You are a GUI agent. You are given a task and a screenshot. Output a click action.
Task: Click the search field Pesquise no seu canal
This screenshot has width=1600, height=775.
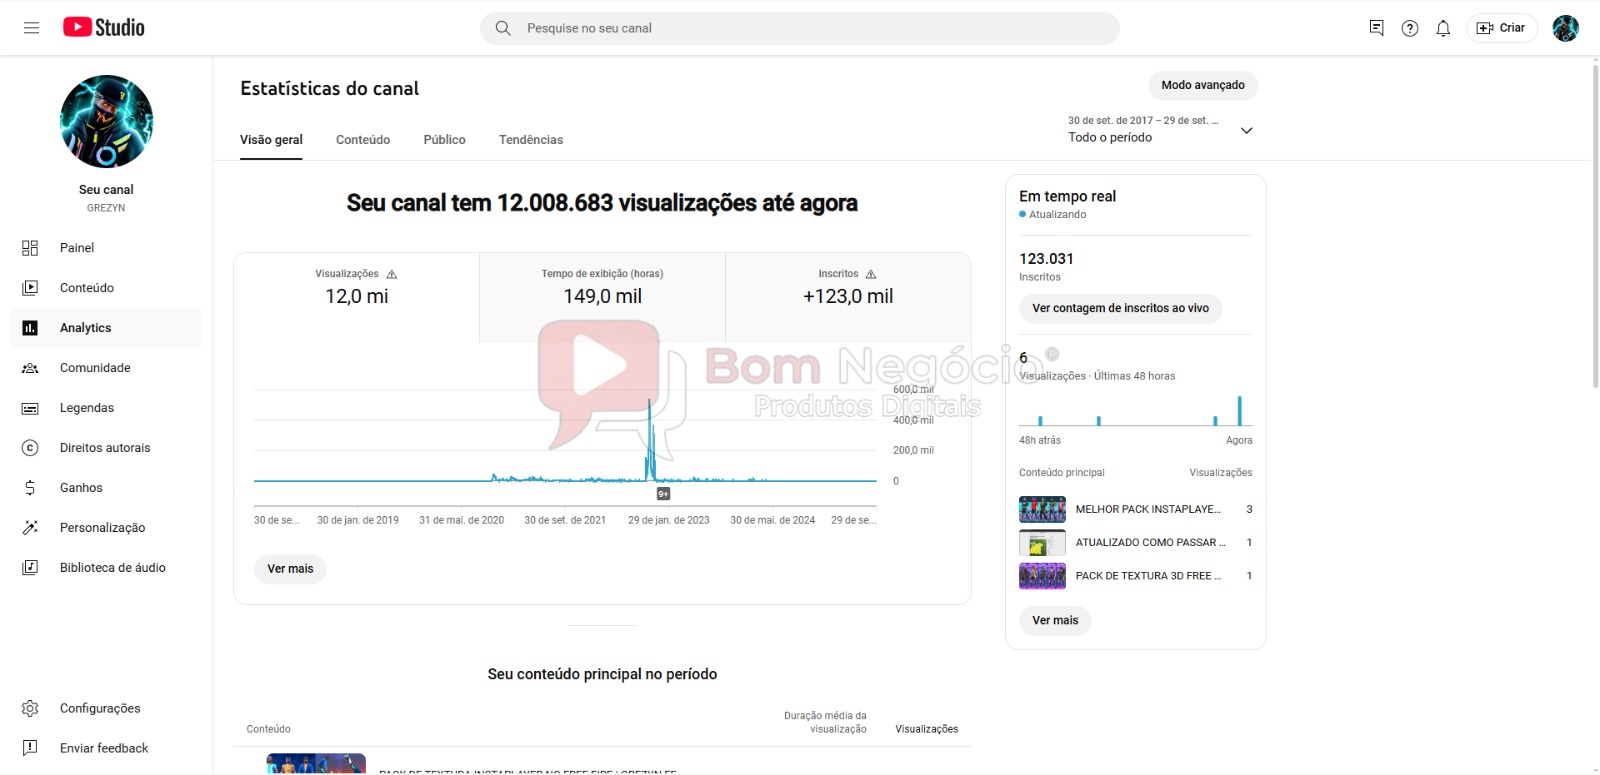[800, 28]
